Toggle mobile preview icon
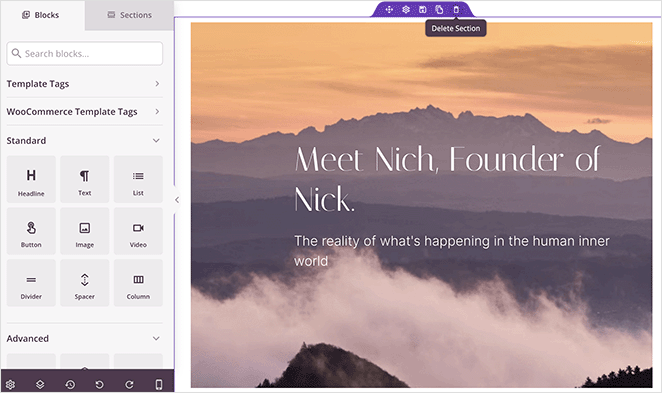This screenshot has width=662, height=393. coord(159,384)
